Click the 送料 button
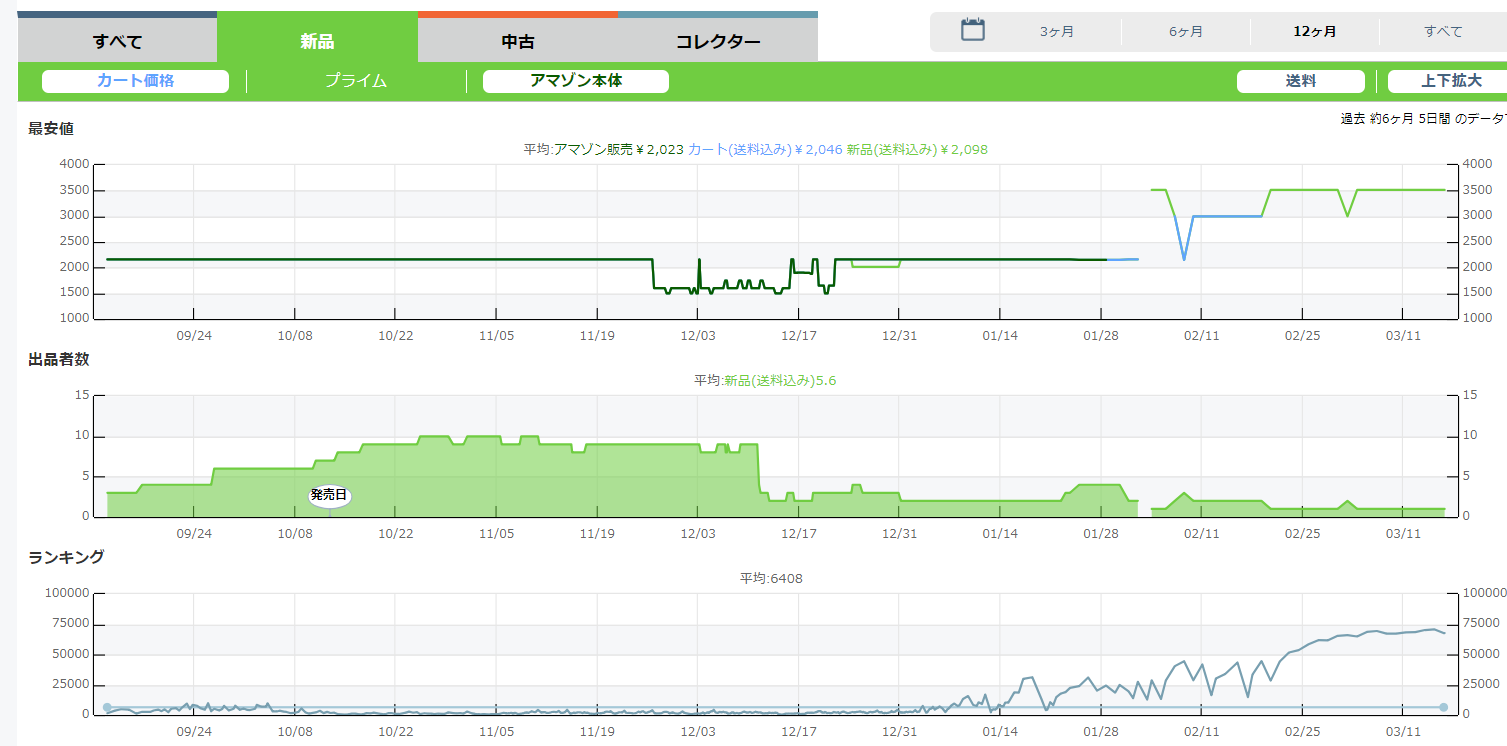1507x746 pixels. [1300, 81]
